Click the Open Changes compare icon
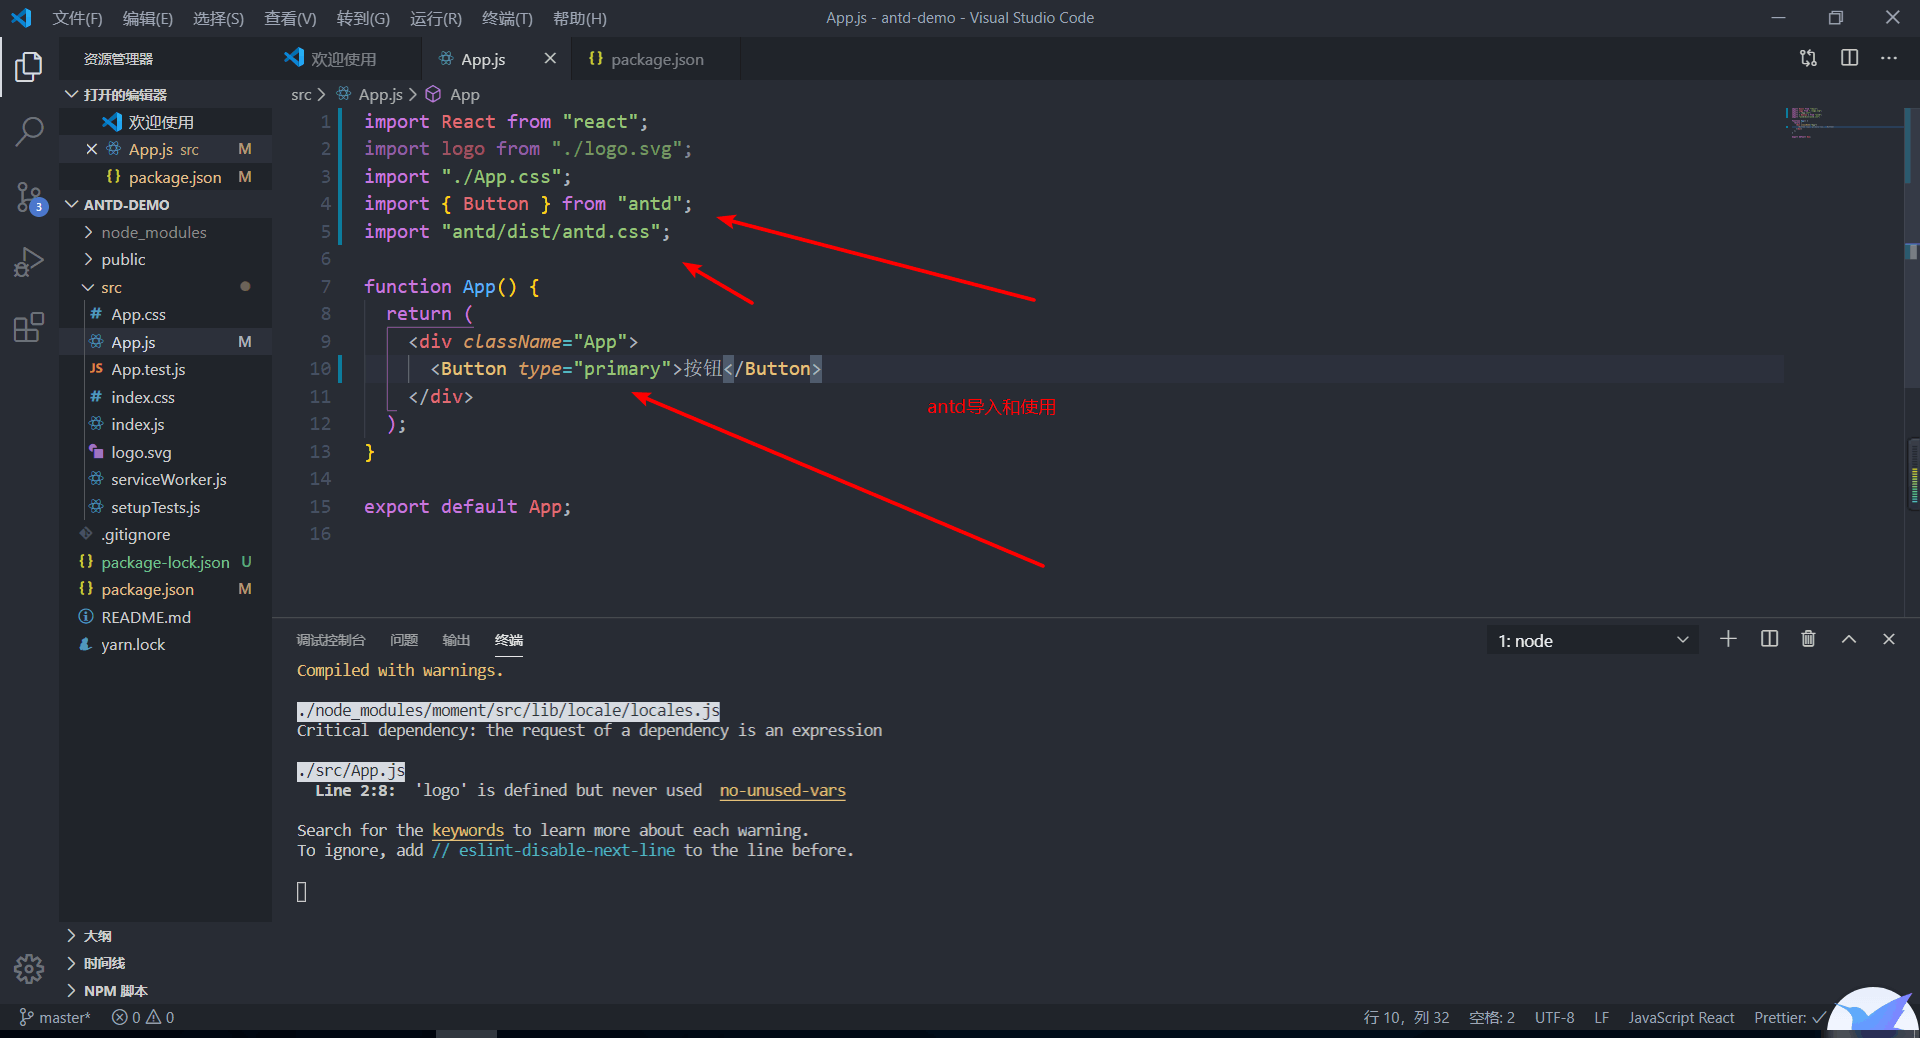 (1808, 58)
